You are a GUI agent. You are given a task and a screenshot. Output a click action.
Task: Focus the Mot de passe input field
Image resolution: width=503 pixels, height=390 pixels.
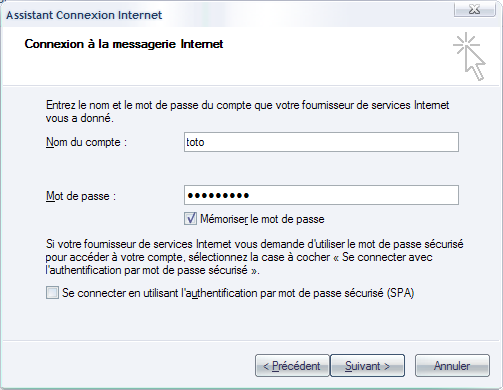click(x=321, y=195)
